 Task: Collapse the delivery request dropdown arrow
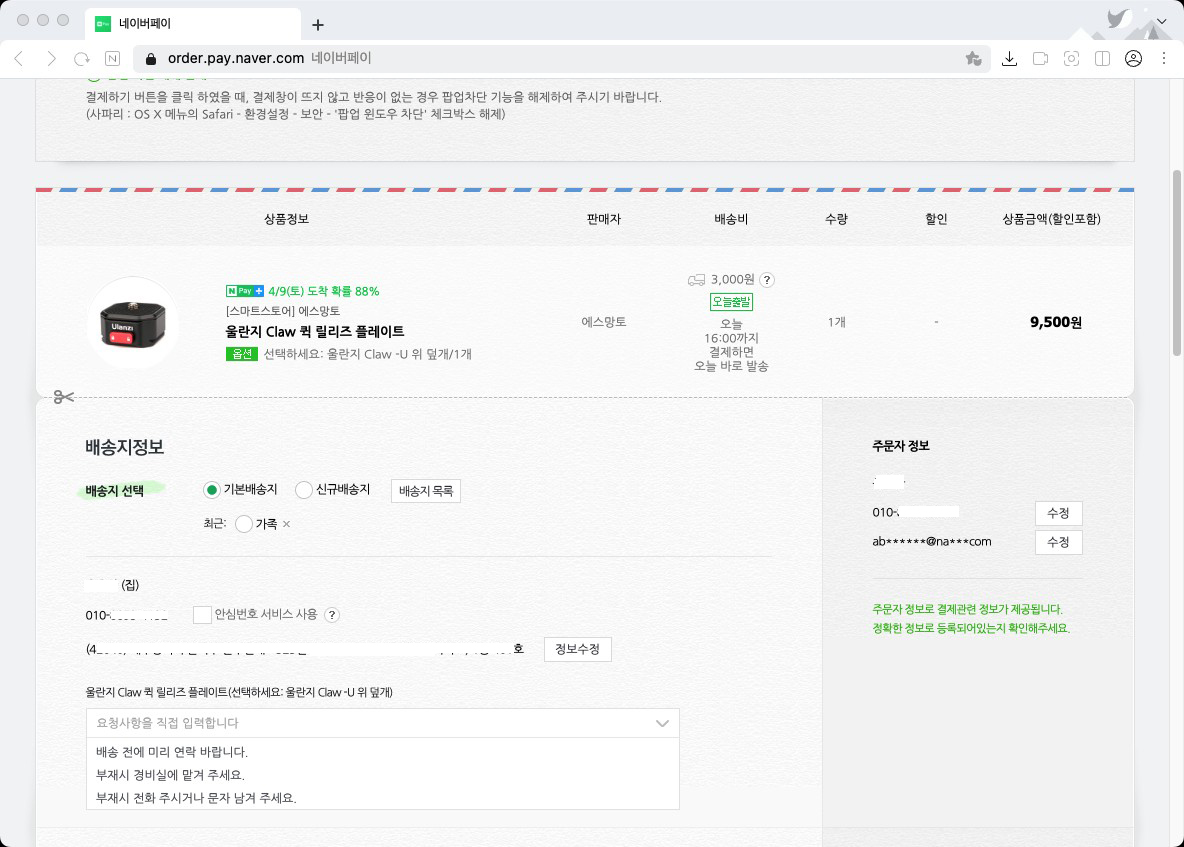[662, 723]
